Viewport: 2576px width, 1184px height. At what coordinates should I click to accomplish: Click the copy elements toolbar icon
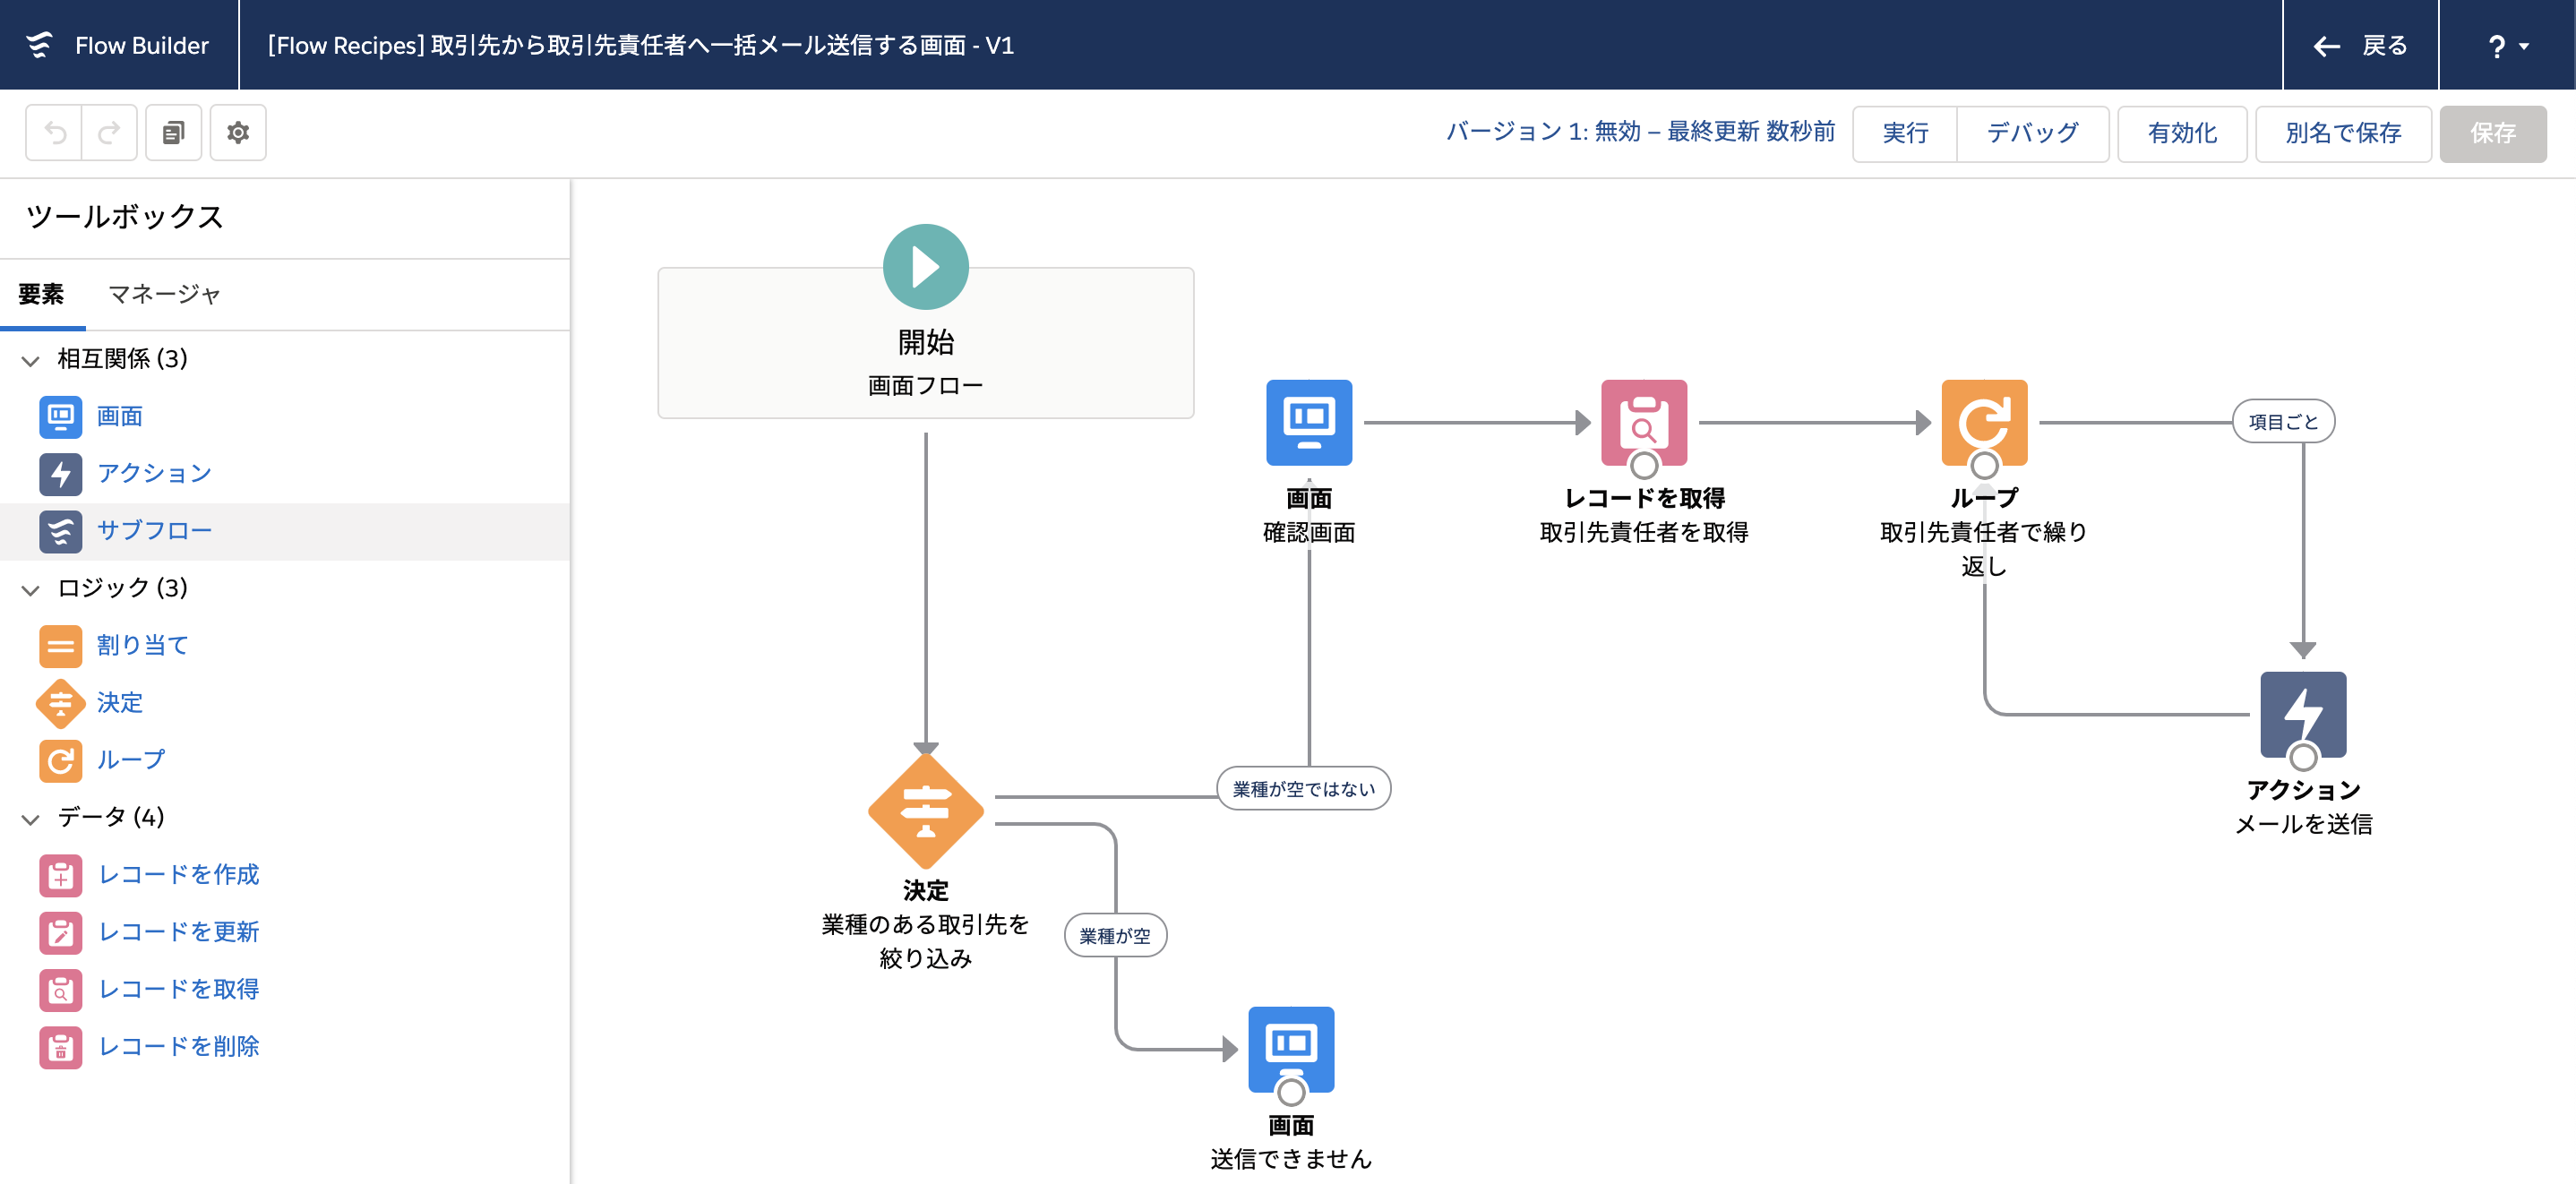(173, 132)
